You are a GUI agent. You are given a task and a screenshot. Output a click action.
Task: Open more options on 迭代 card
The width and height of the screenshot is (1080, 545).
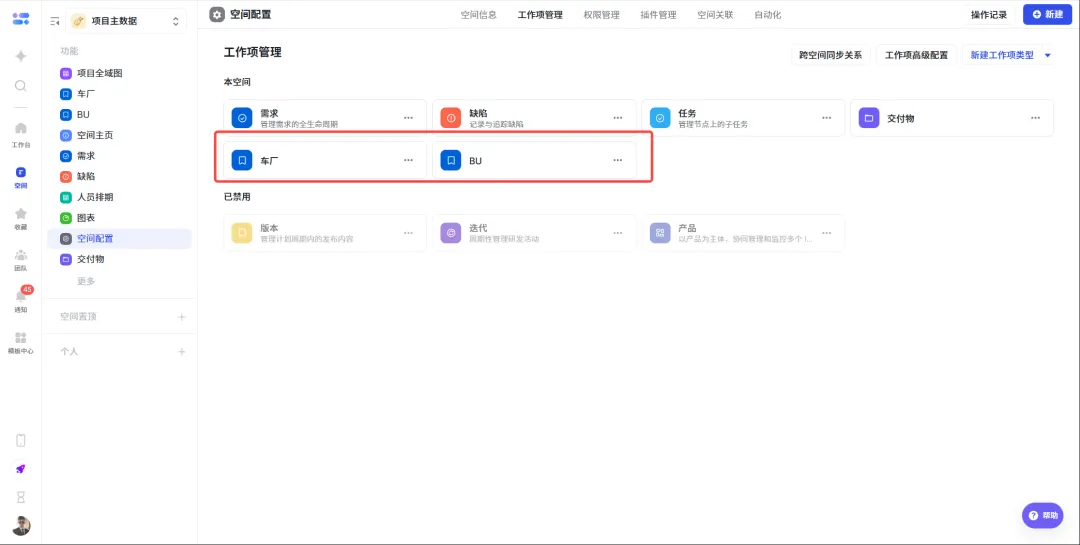point(618,233)
